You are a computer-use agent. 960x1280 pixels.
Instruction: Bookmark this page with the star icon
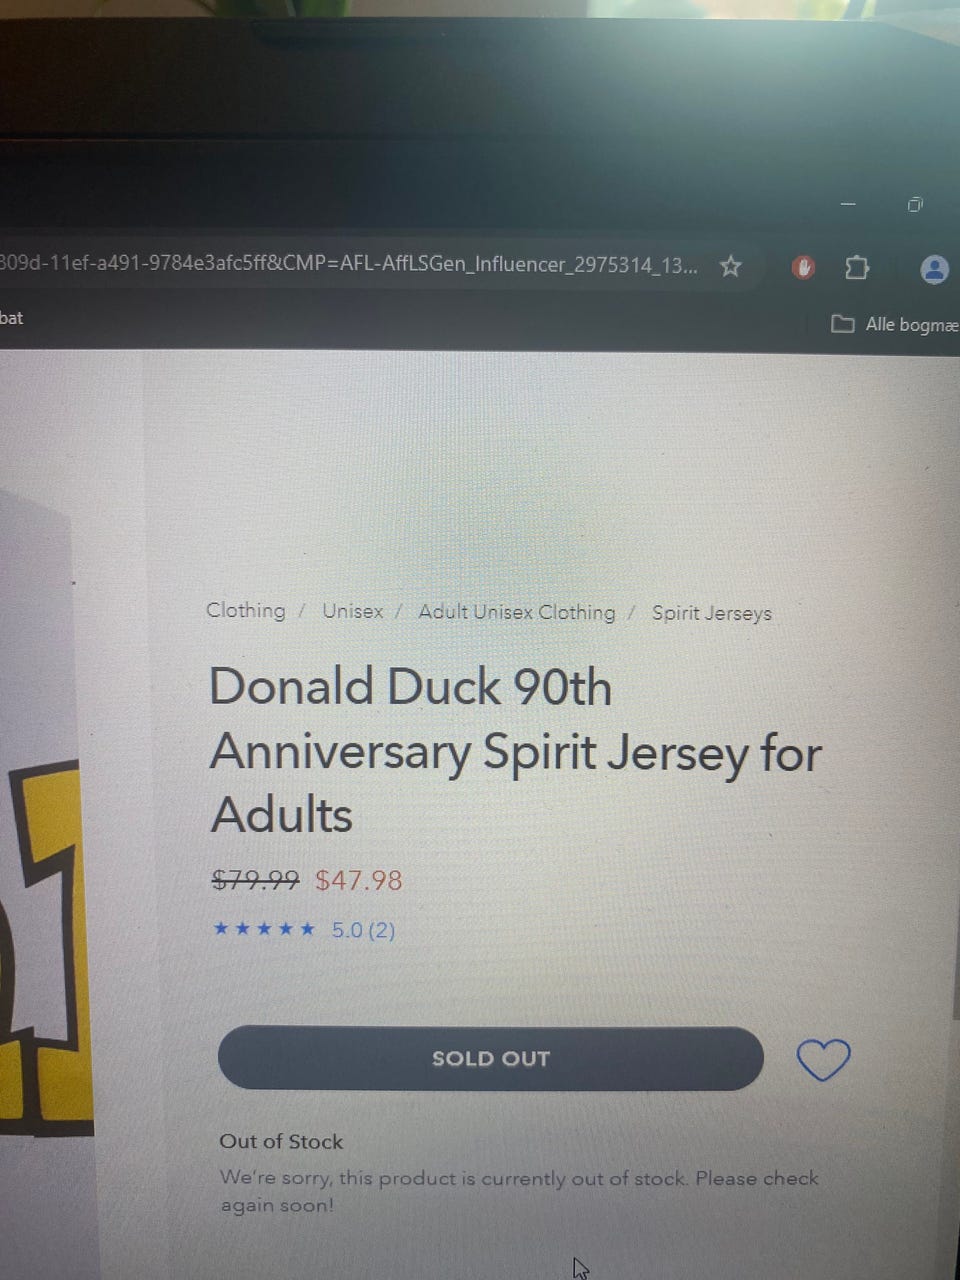click(731, 266)
